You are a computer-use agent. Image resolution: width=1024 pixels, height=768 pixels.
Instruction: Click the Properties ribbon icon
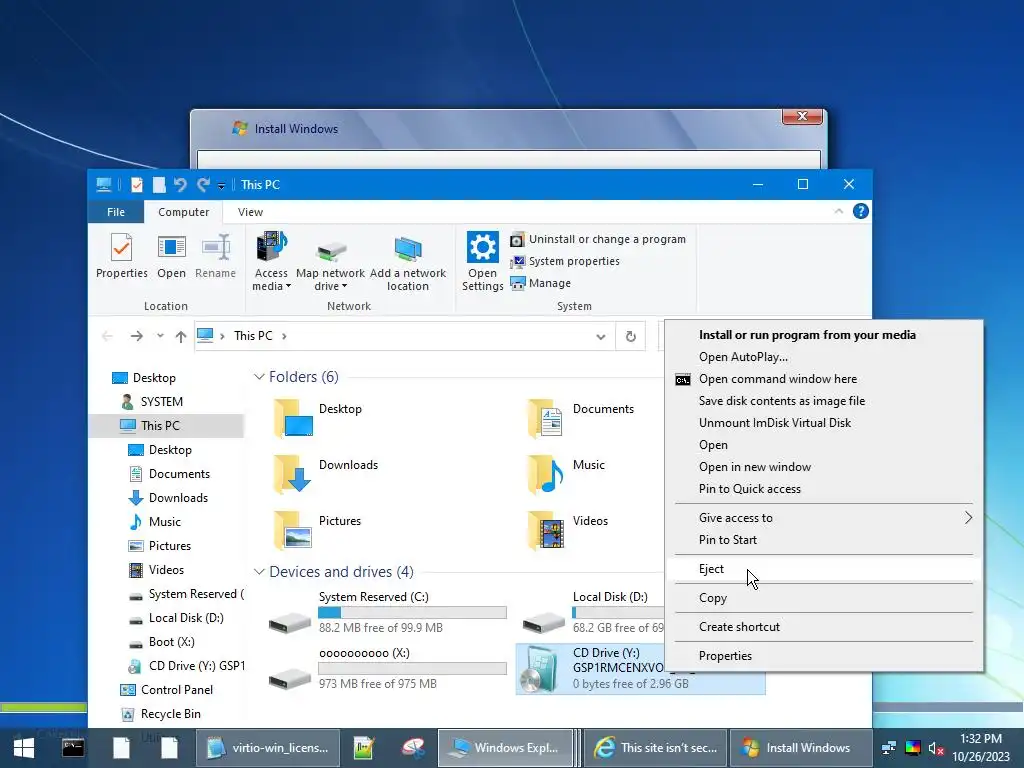(121, 256)
